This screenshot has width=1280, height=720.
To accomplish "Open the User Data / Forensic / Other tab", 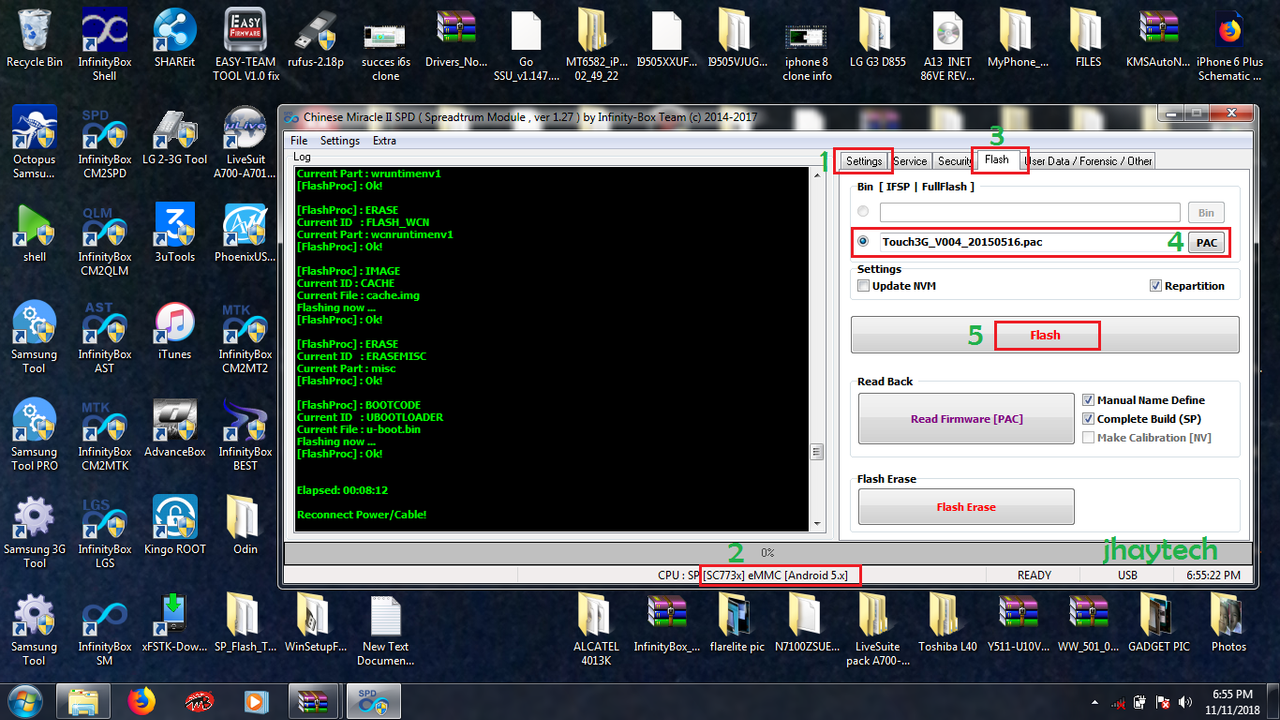I will [x=1088, y=161].
